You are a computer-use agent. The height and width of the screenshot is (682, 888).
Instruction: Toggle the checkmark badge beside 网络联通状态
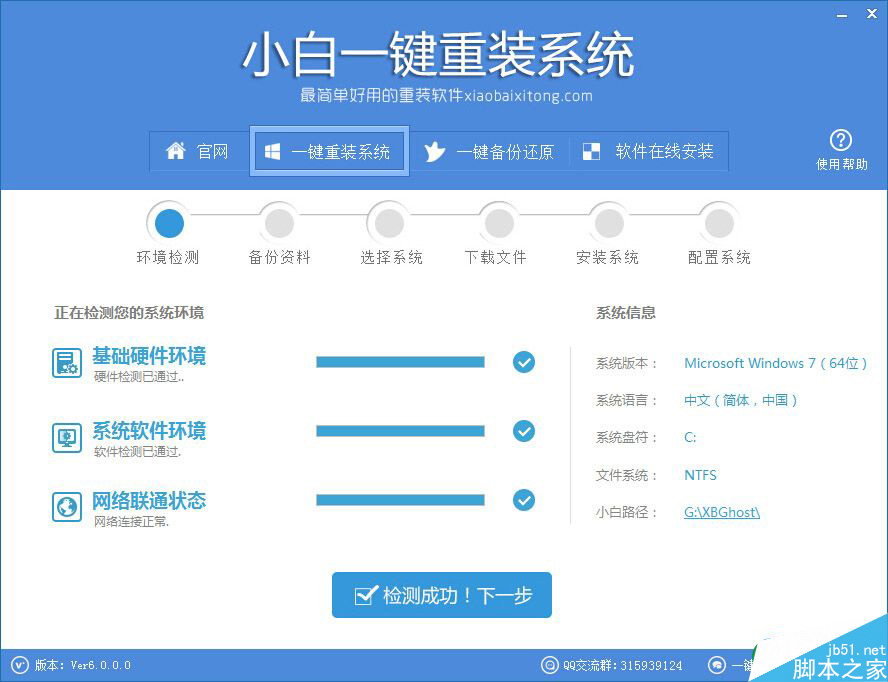point(524,500)
